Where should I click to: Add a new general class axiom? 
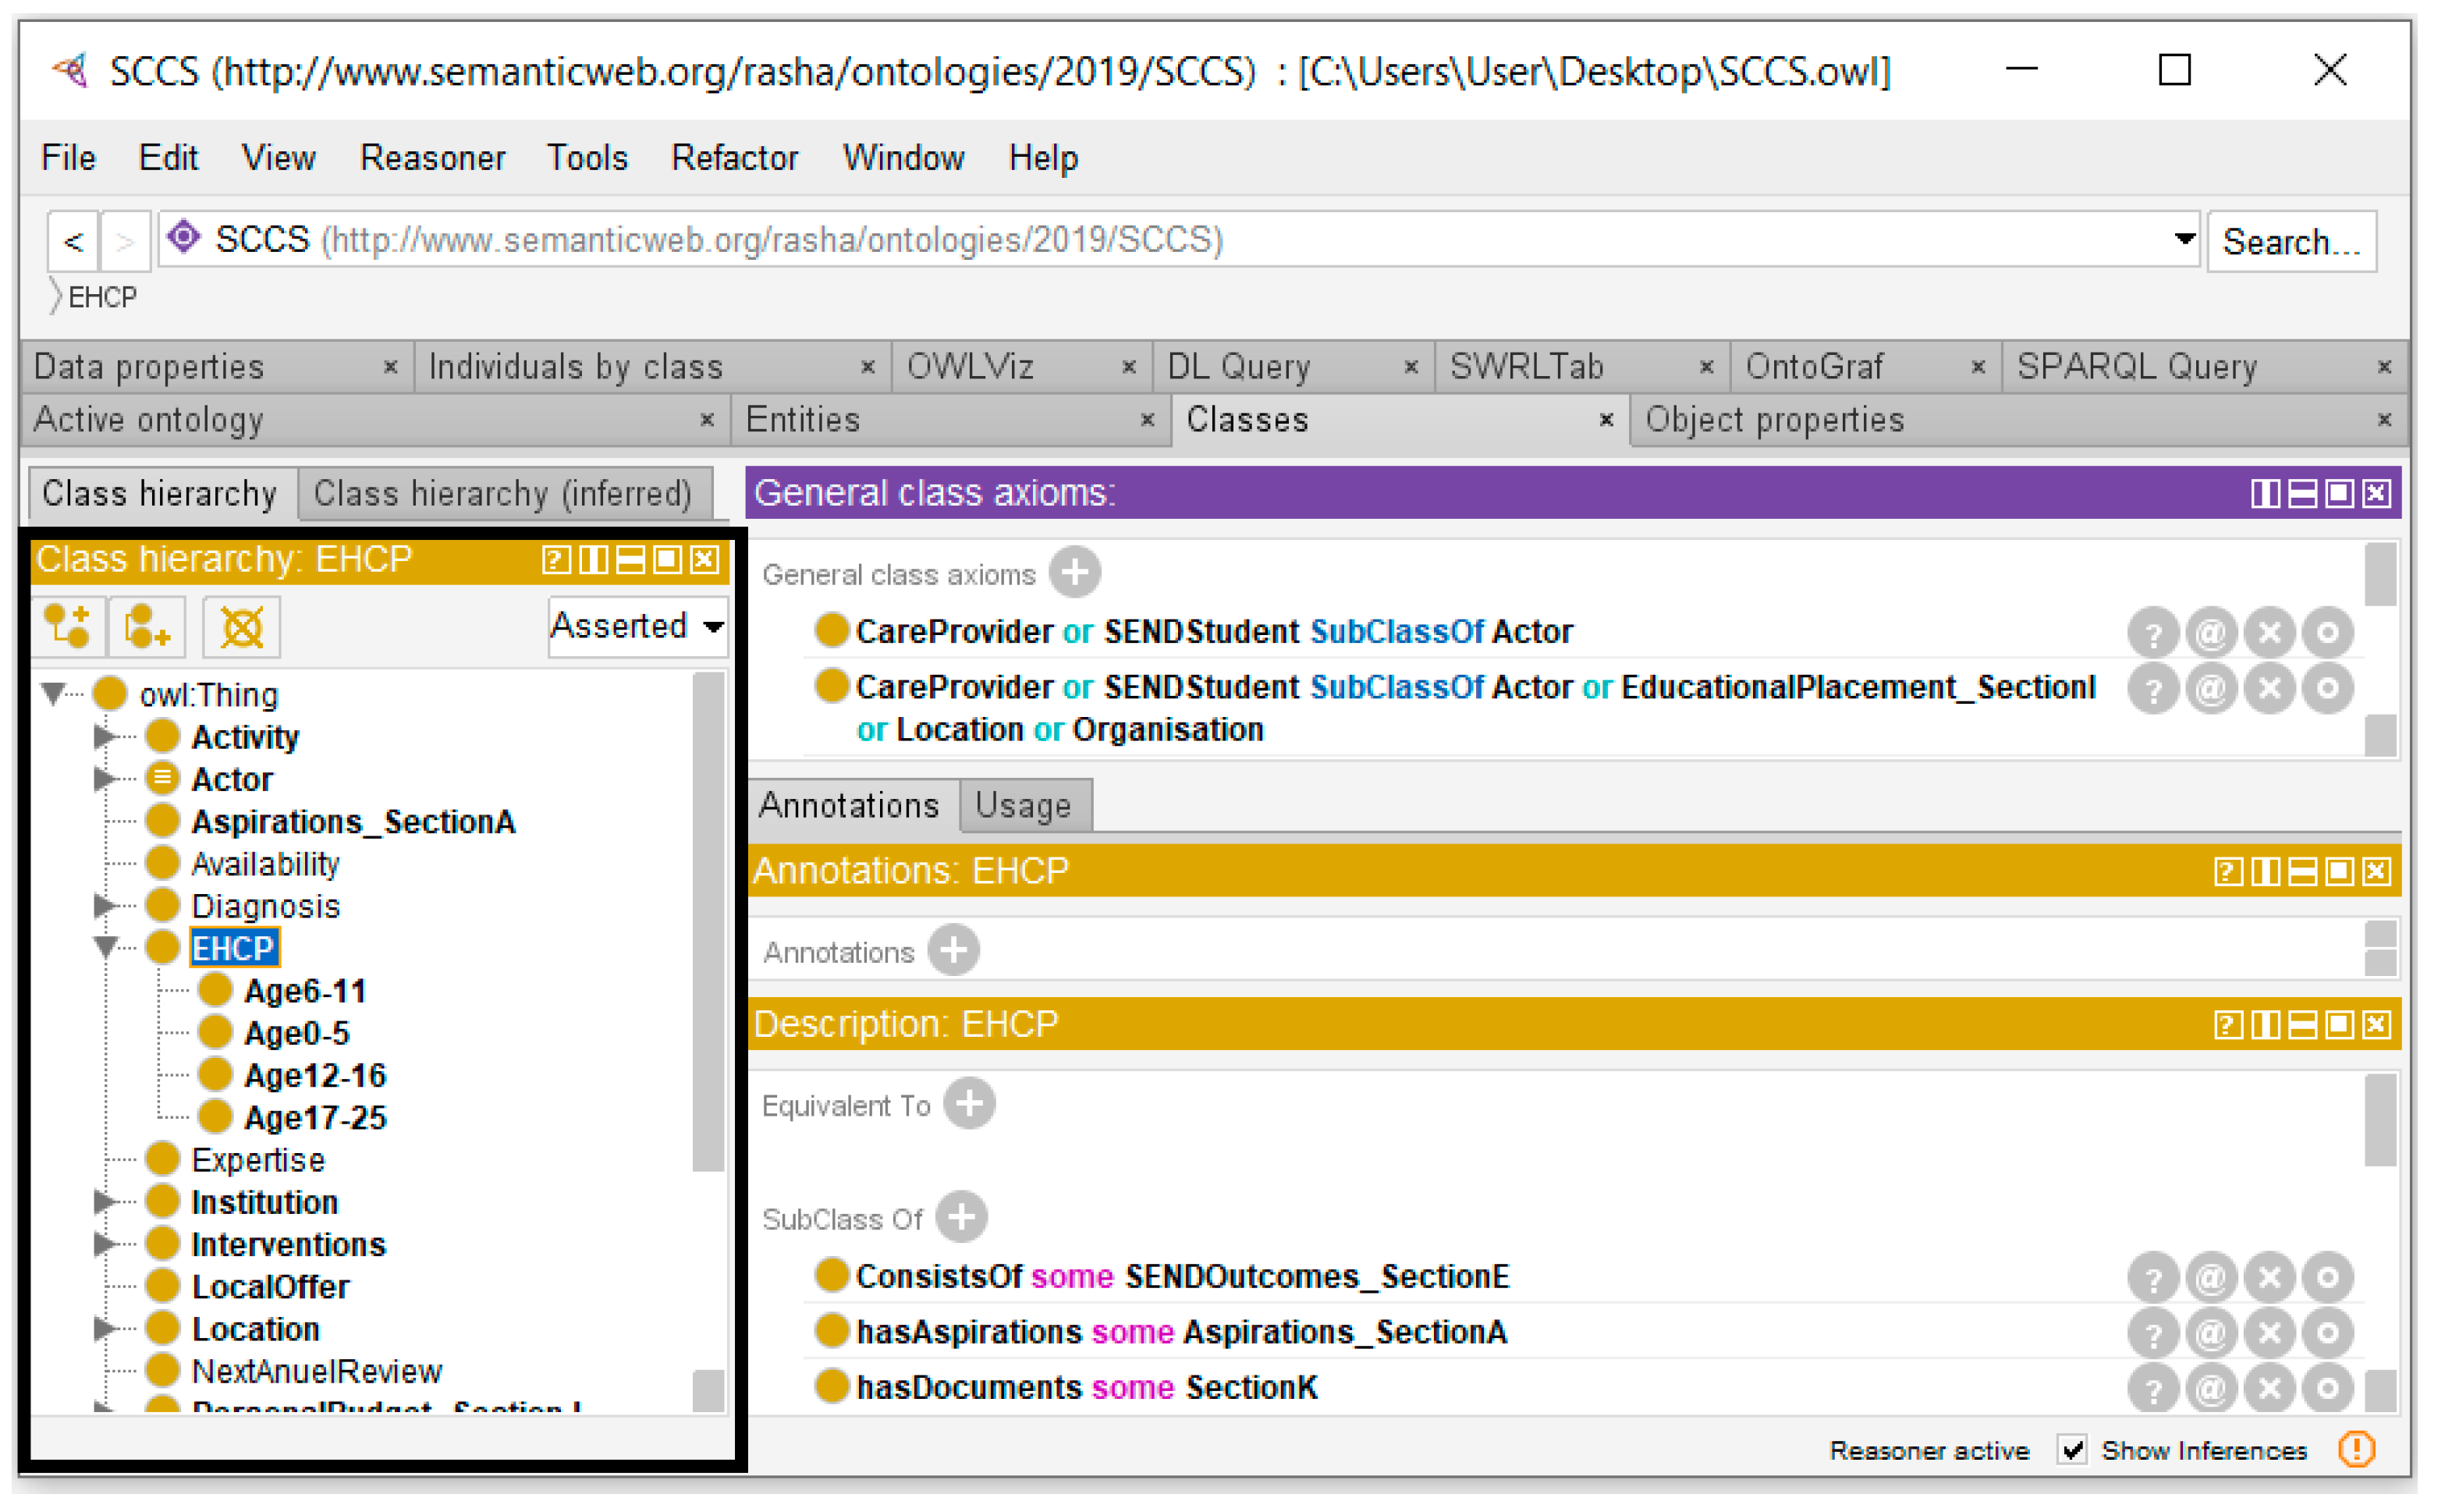(x=1074, y=573)
